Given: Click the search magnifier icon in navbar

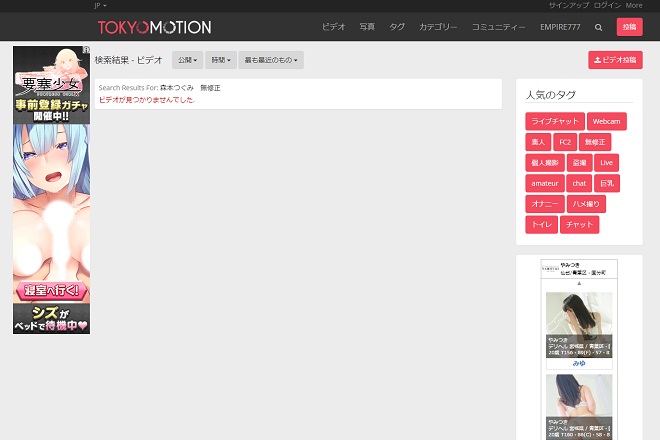Looking at the screenshot, I should pos(599,27).
